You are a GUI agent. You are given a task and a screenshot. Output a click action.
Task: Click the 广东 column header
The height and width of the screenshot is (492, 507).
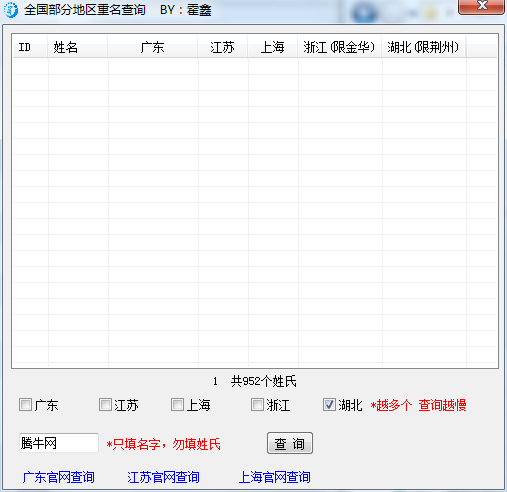point(153,47)
